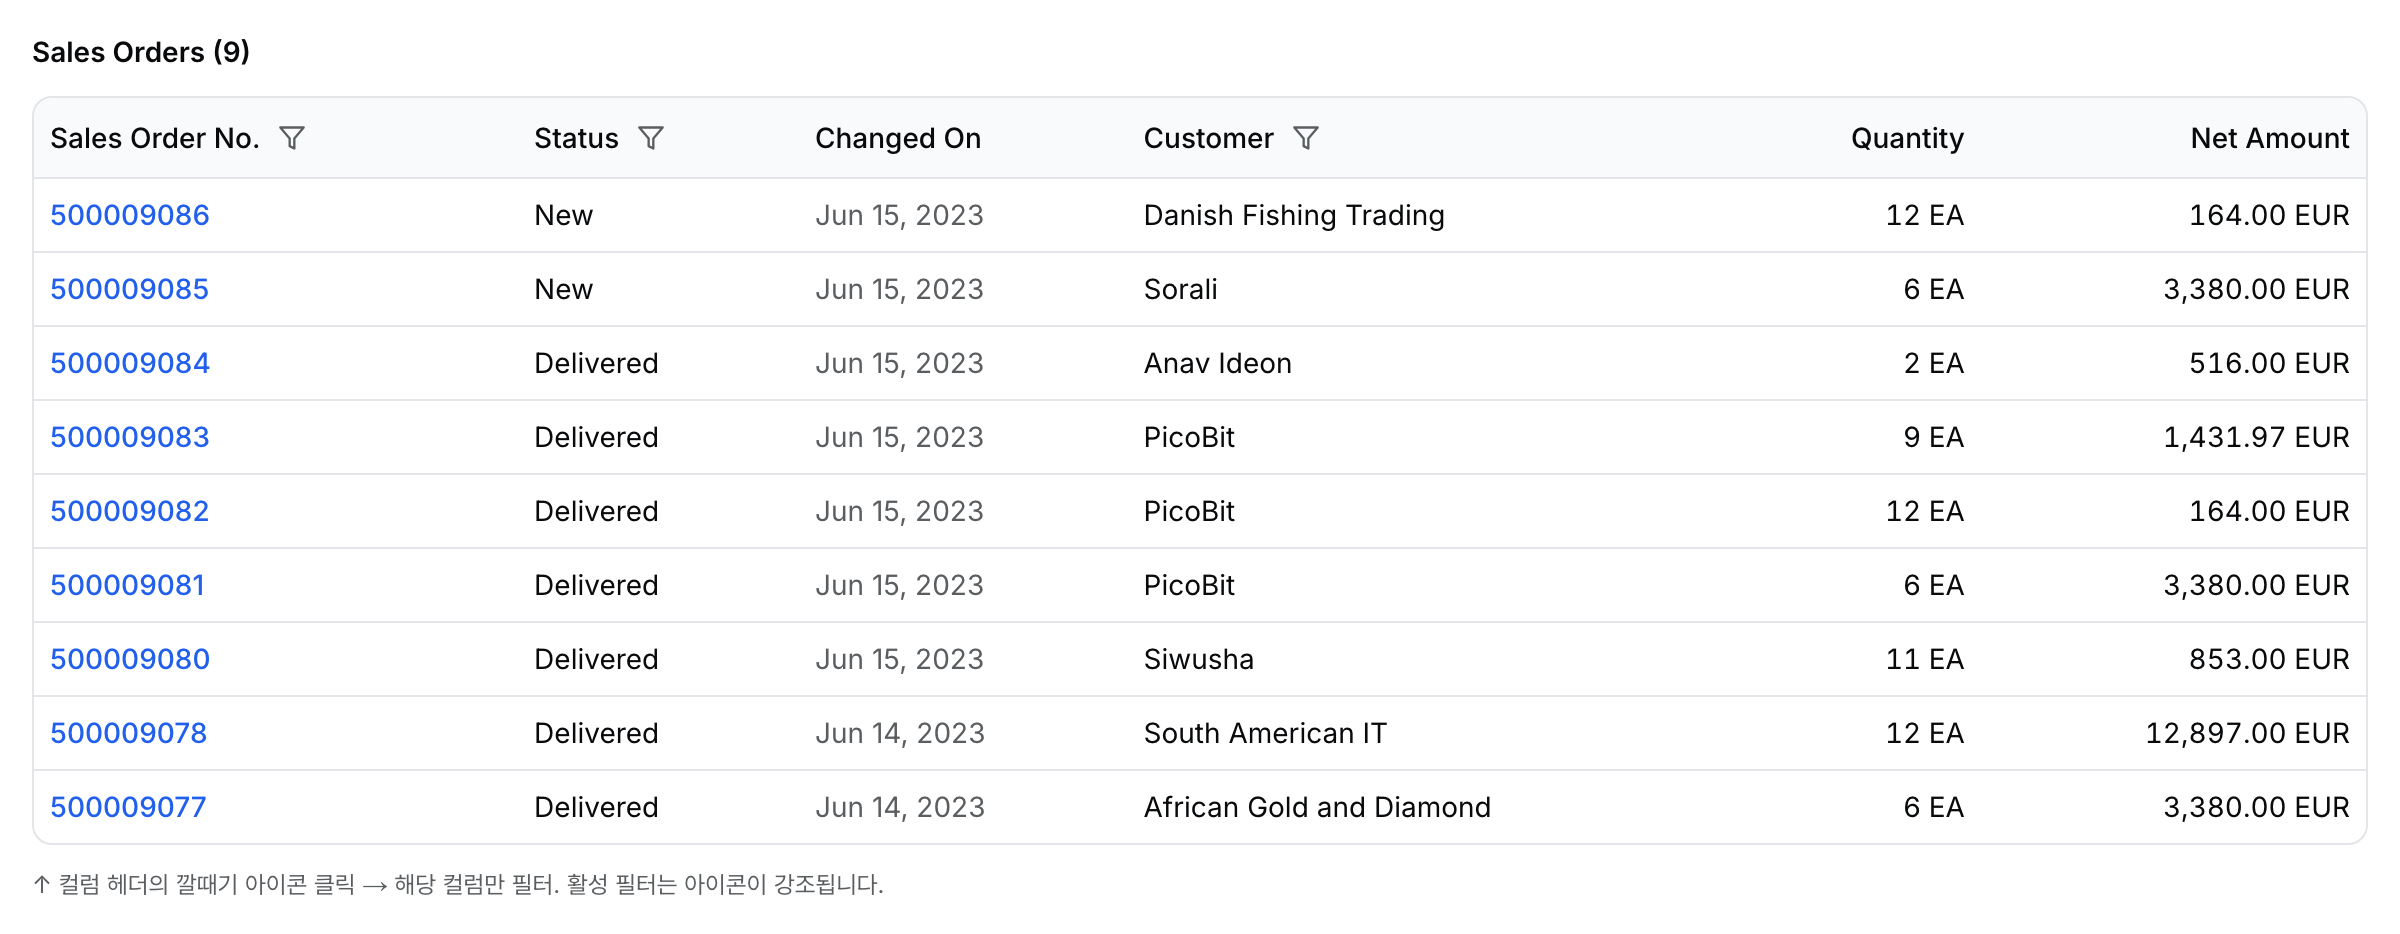Viewport: 2400px width, 934px height.
Task: Open sales order 500009084
Action: coord(130,363)
